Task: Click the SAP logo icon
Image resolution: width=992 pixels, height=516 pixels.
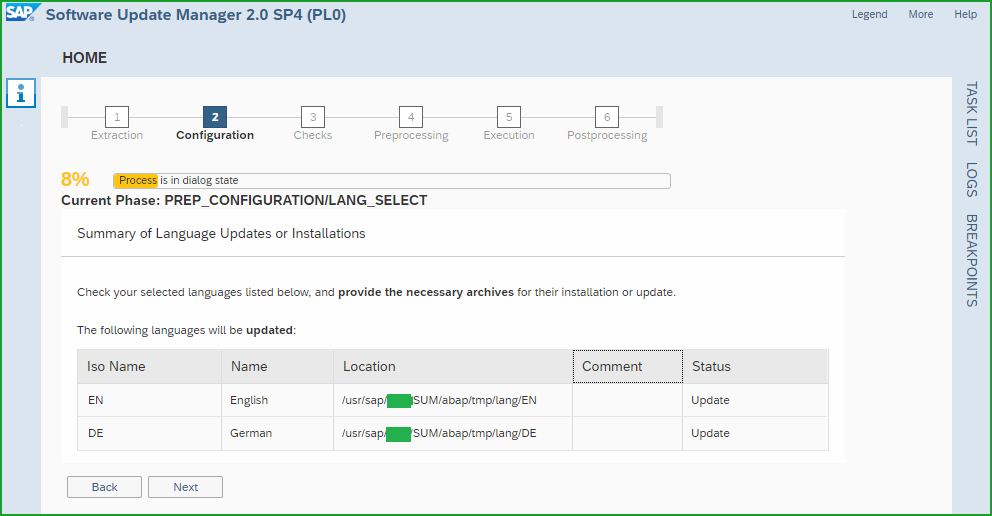Action: tap(22, 13)
